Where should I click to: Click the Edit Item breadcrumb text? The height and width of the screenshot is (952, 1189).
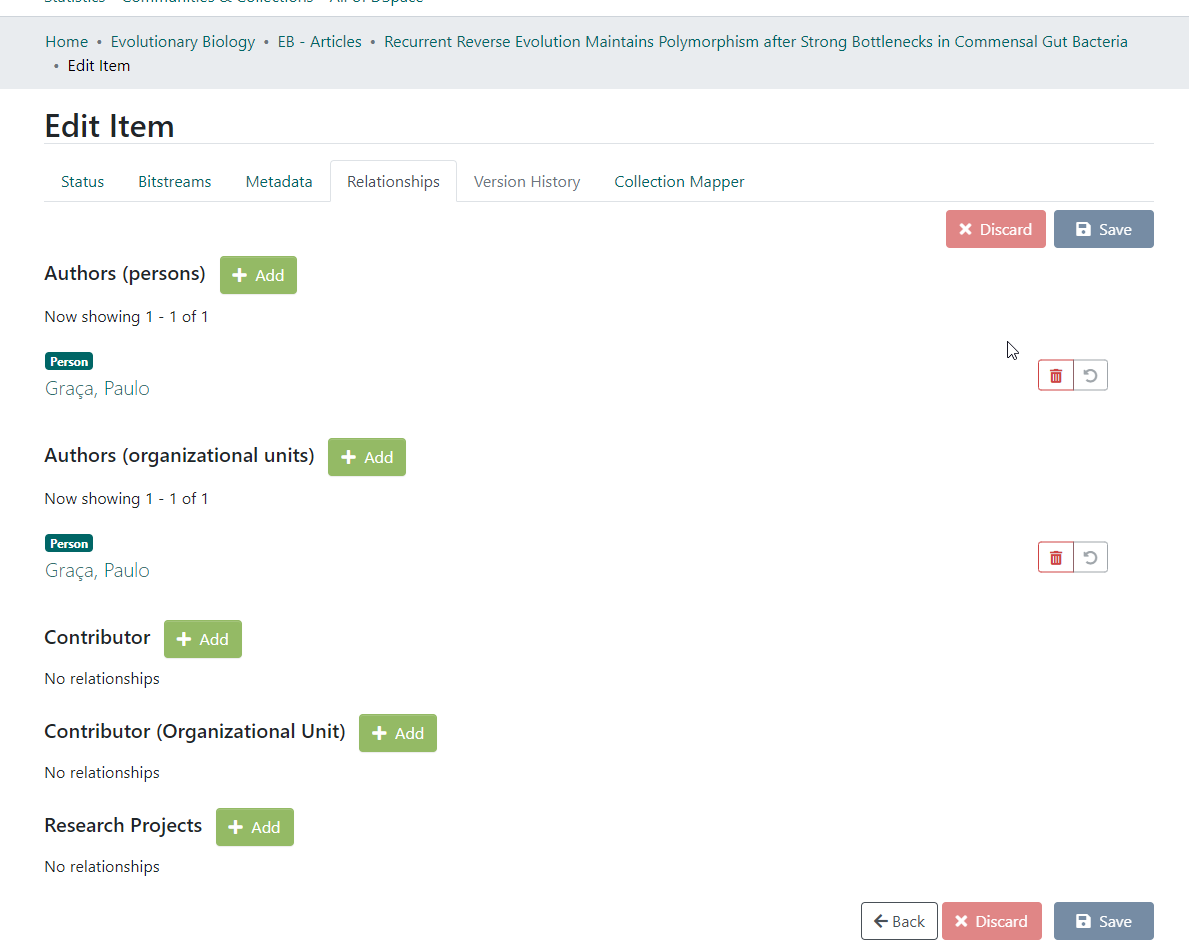[99, 66]
